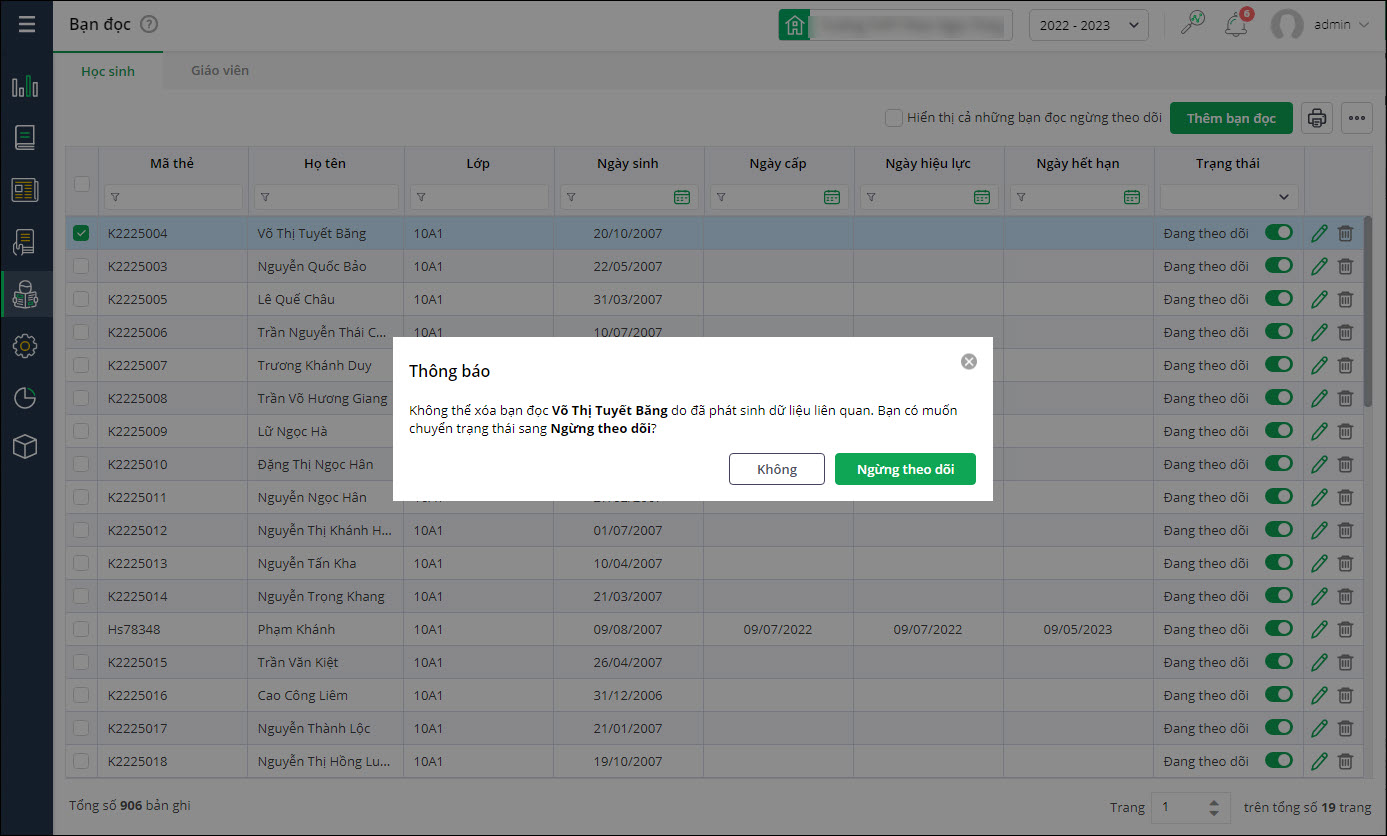Click the printer icon
This screenshot has width=1387, height=836.
[1317, 118]
